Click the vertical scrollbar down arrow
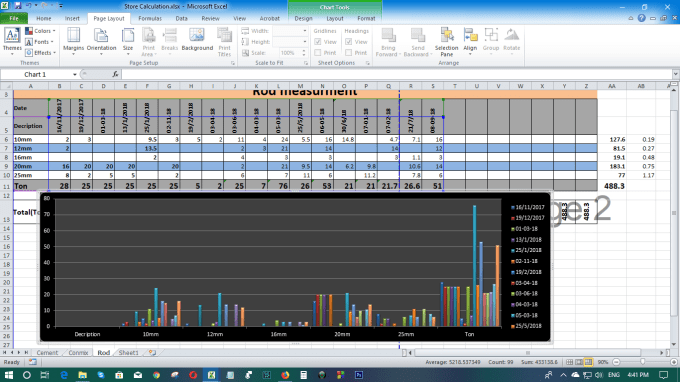Screen dimensions: 680x382 coord(674,345)
